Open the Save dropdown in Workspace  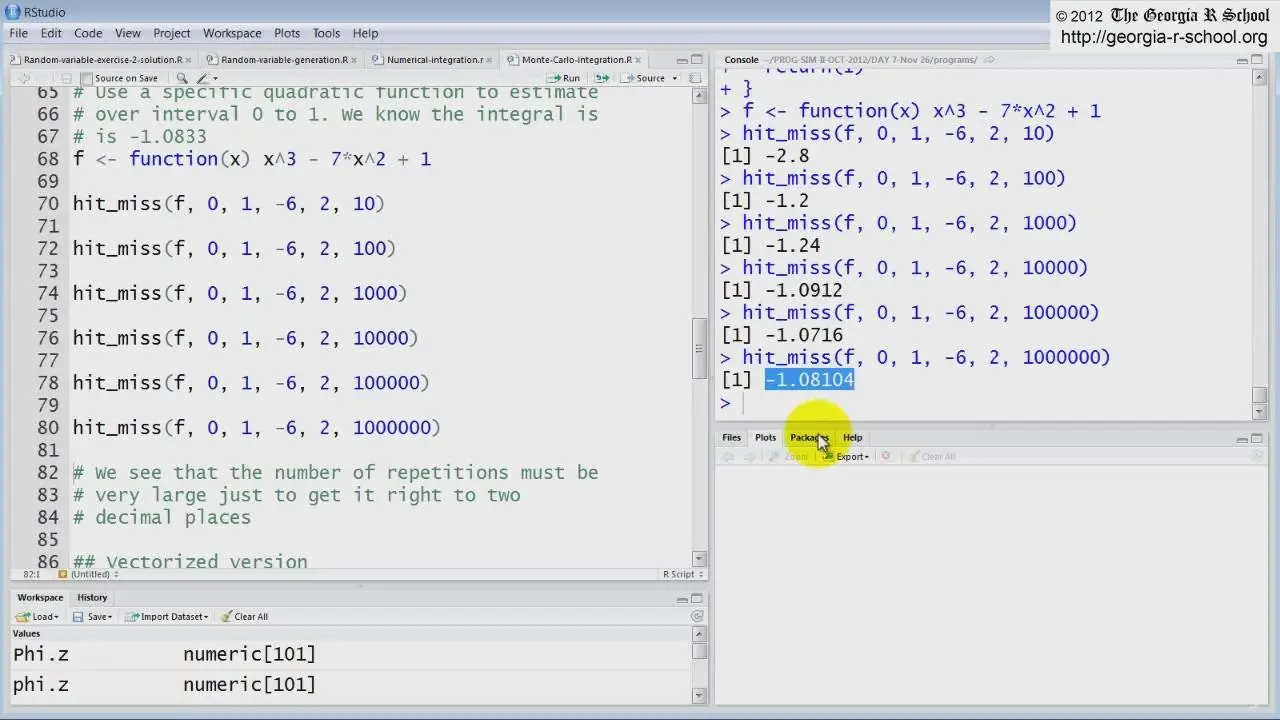[91, 616]
